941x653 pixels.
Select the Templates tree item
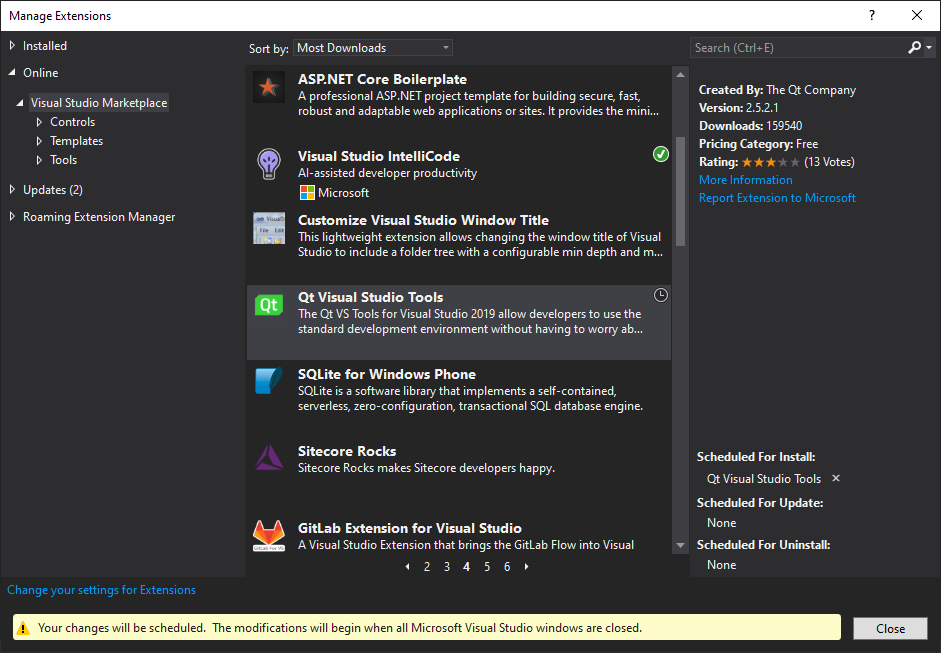[x=76, y=141]
